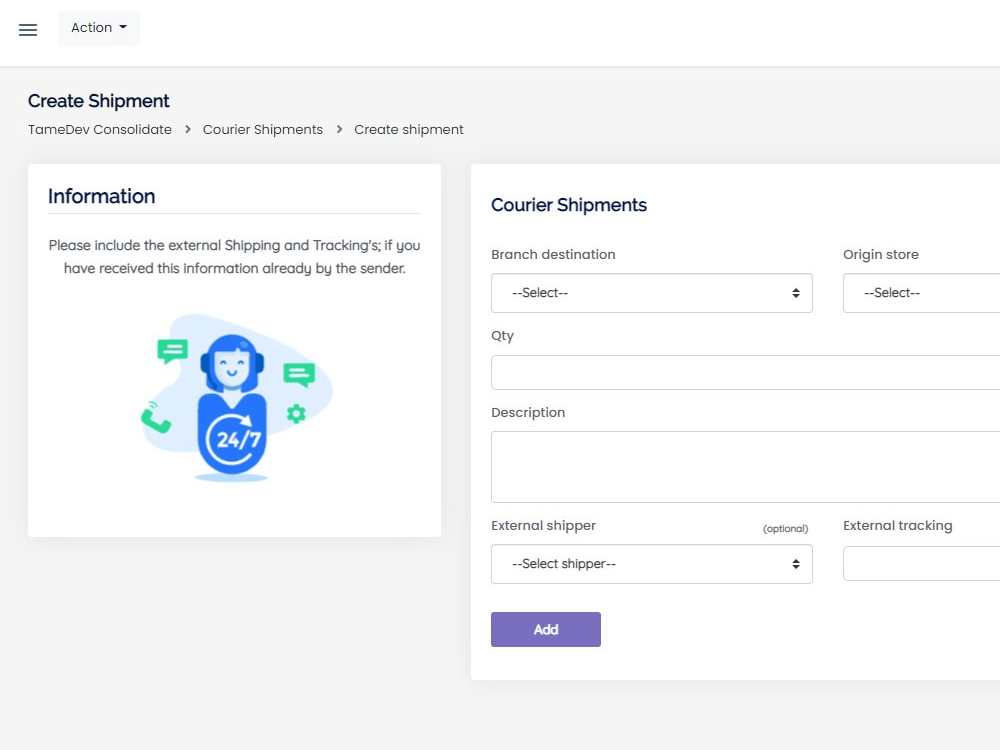Viewport: 1000px width, 750px height.
Task: Click the External tracking label
Action: pyautogui.click(x=897, y=526)
